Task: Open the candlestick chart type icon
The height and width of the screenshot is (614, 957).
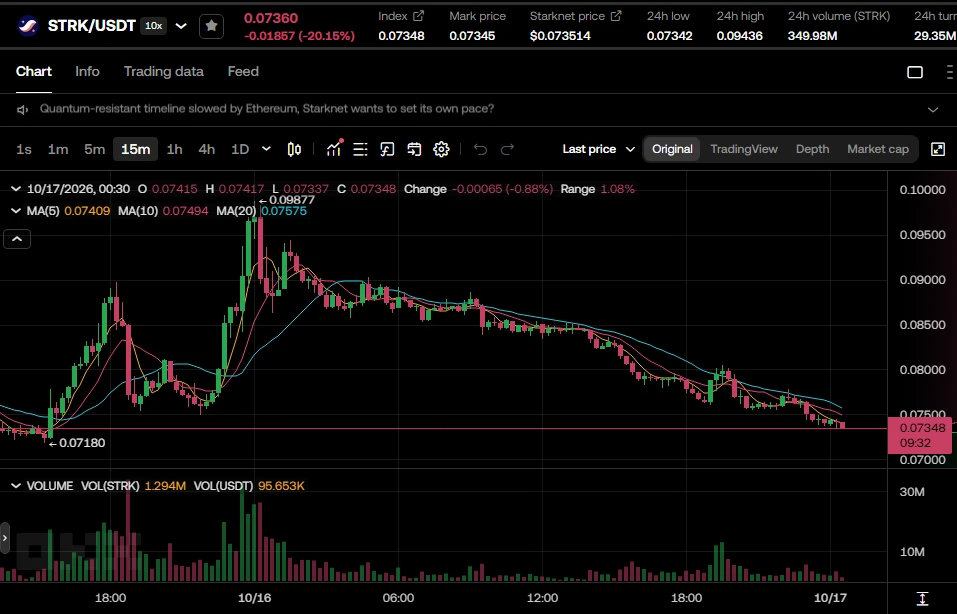Action: 294,149
